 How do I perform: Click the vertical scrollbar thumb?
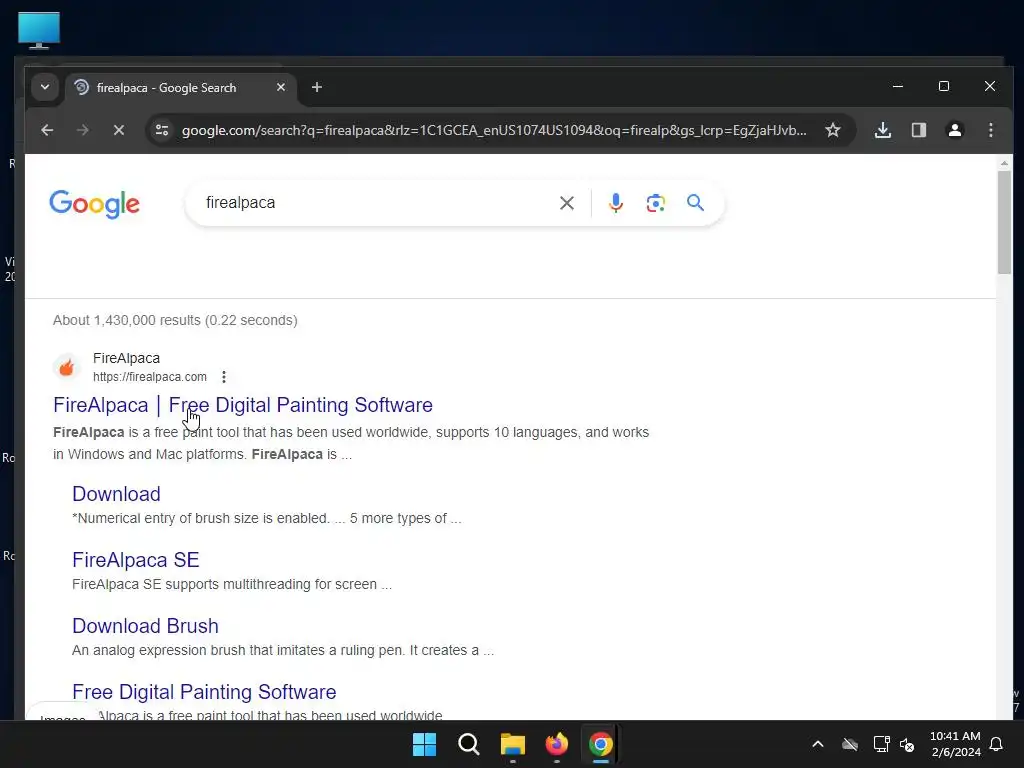pos(1004,222)
